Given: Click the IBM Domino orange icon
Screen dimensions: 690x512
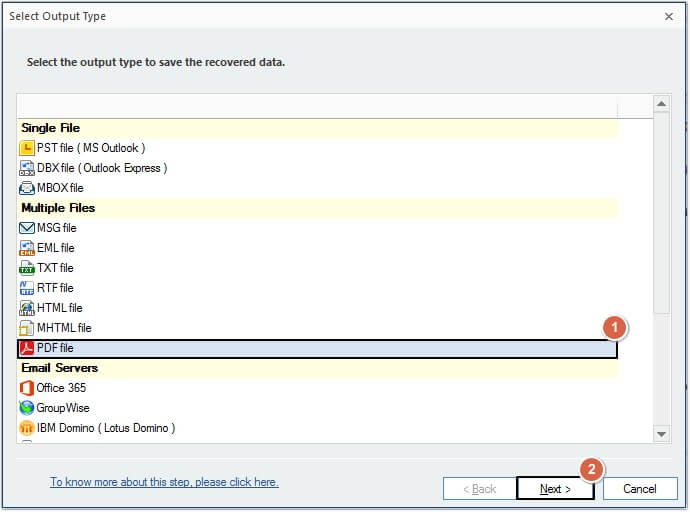Looking at the screenshot, I should (x=27, y=428).
